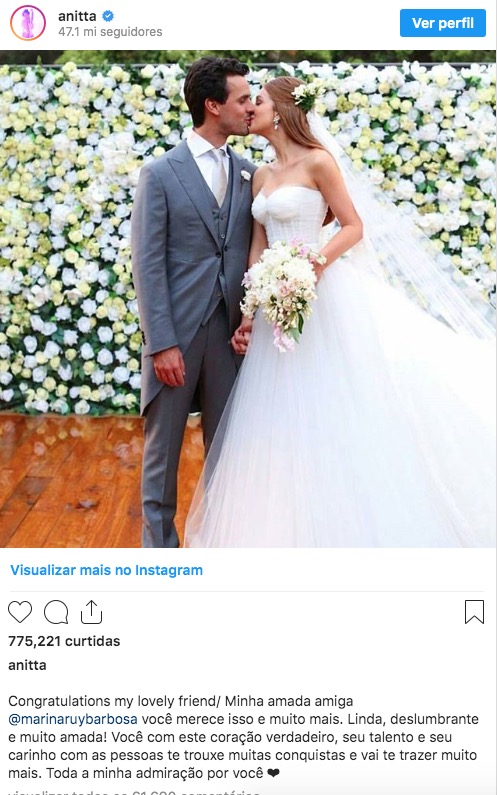
Task: Open the @marinaruybarbosa mention
Action: click(x=73, y=719)
